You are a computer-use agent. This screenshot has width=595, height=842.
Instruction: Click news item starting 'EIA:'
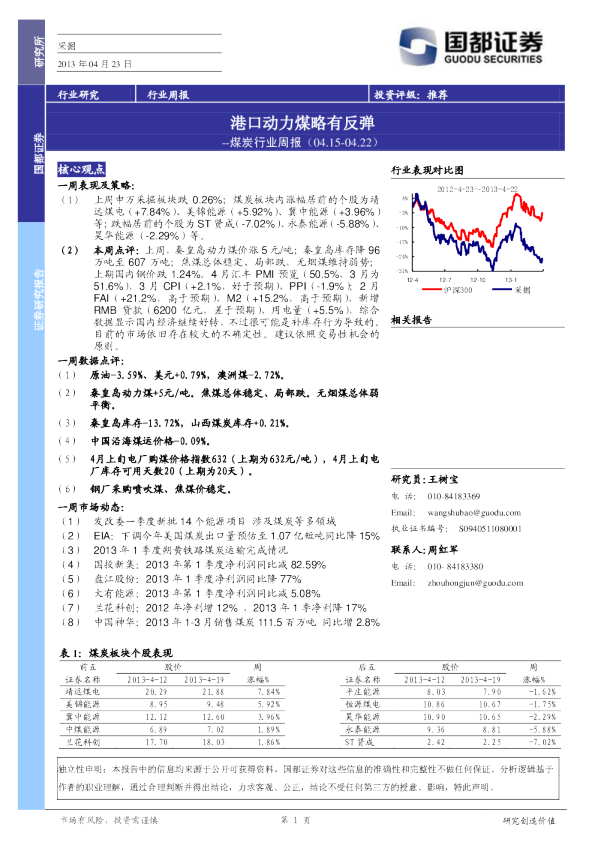point(236,536)
